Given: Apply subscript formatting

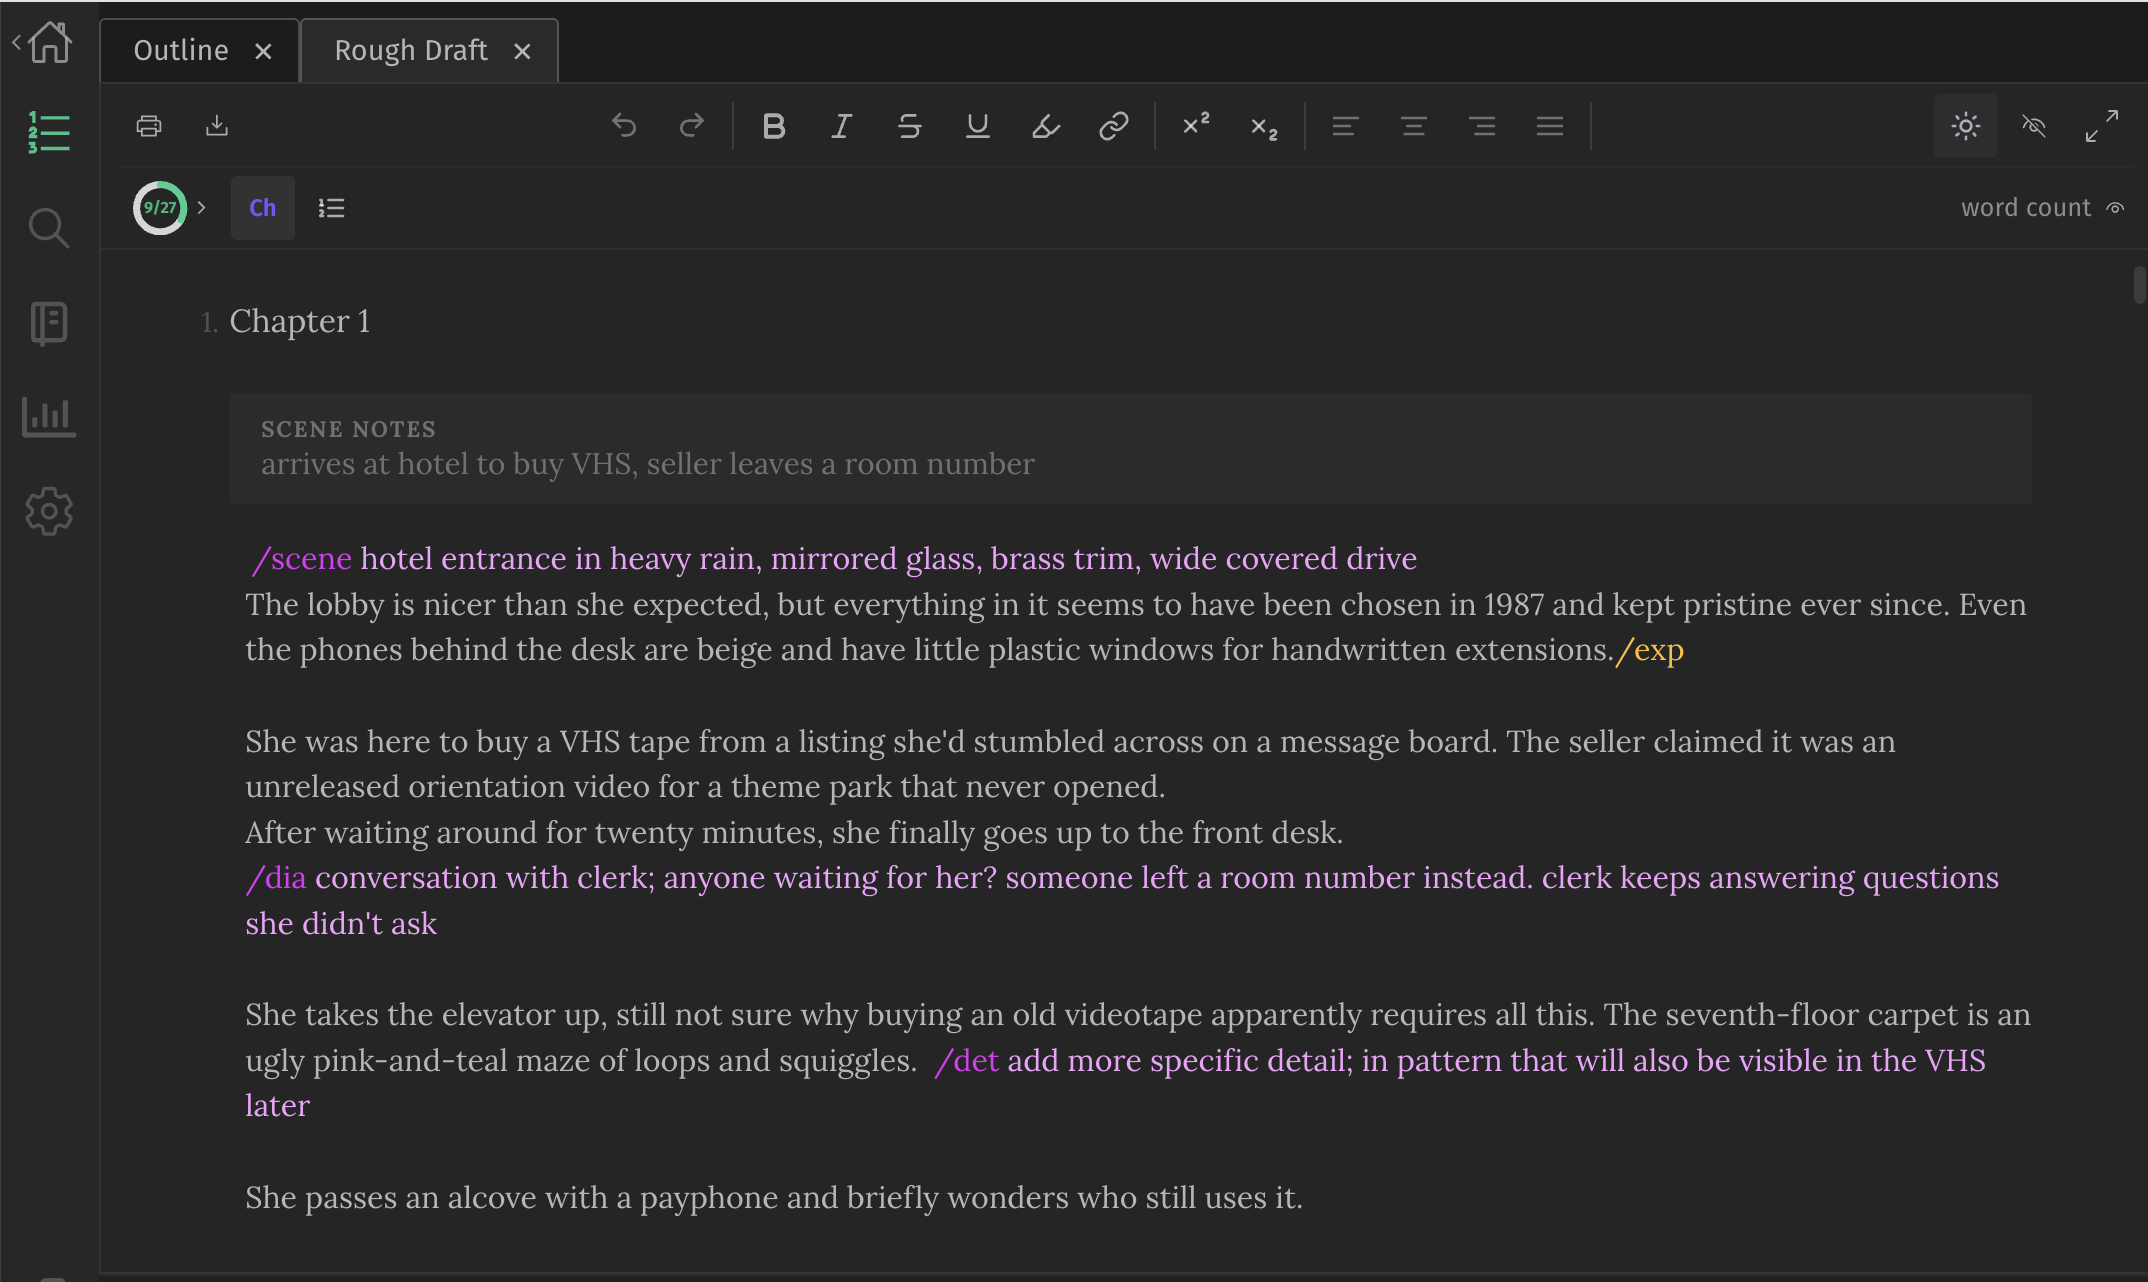Looking at the screenshot, I should (1264, 127).
